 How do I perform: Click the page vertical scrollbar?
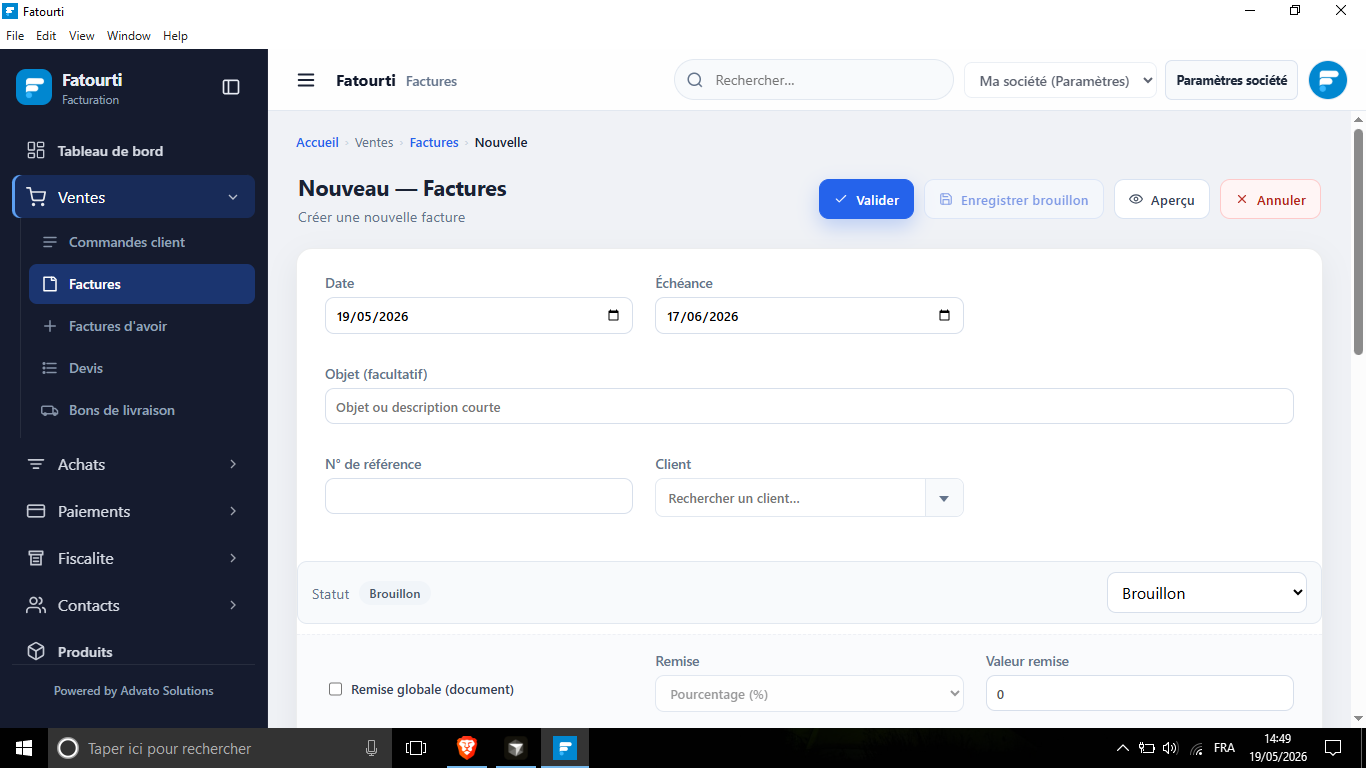click(x=1358, y=241)
